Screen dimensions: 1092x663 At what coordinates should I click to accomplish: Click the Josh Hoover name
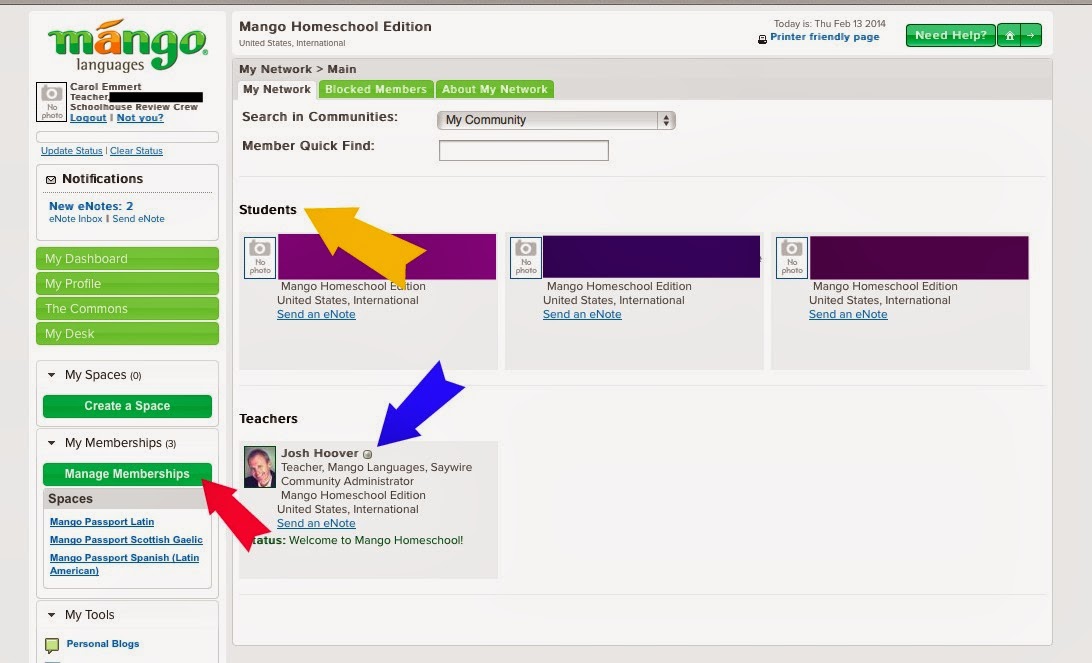click(320, 453)
